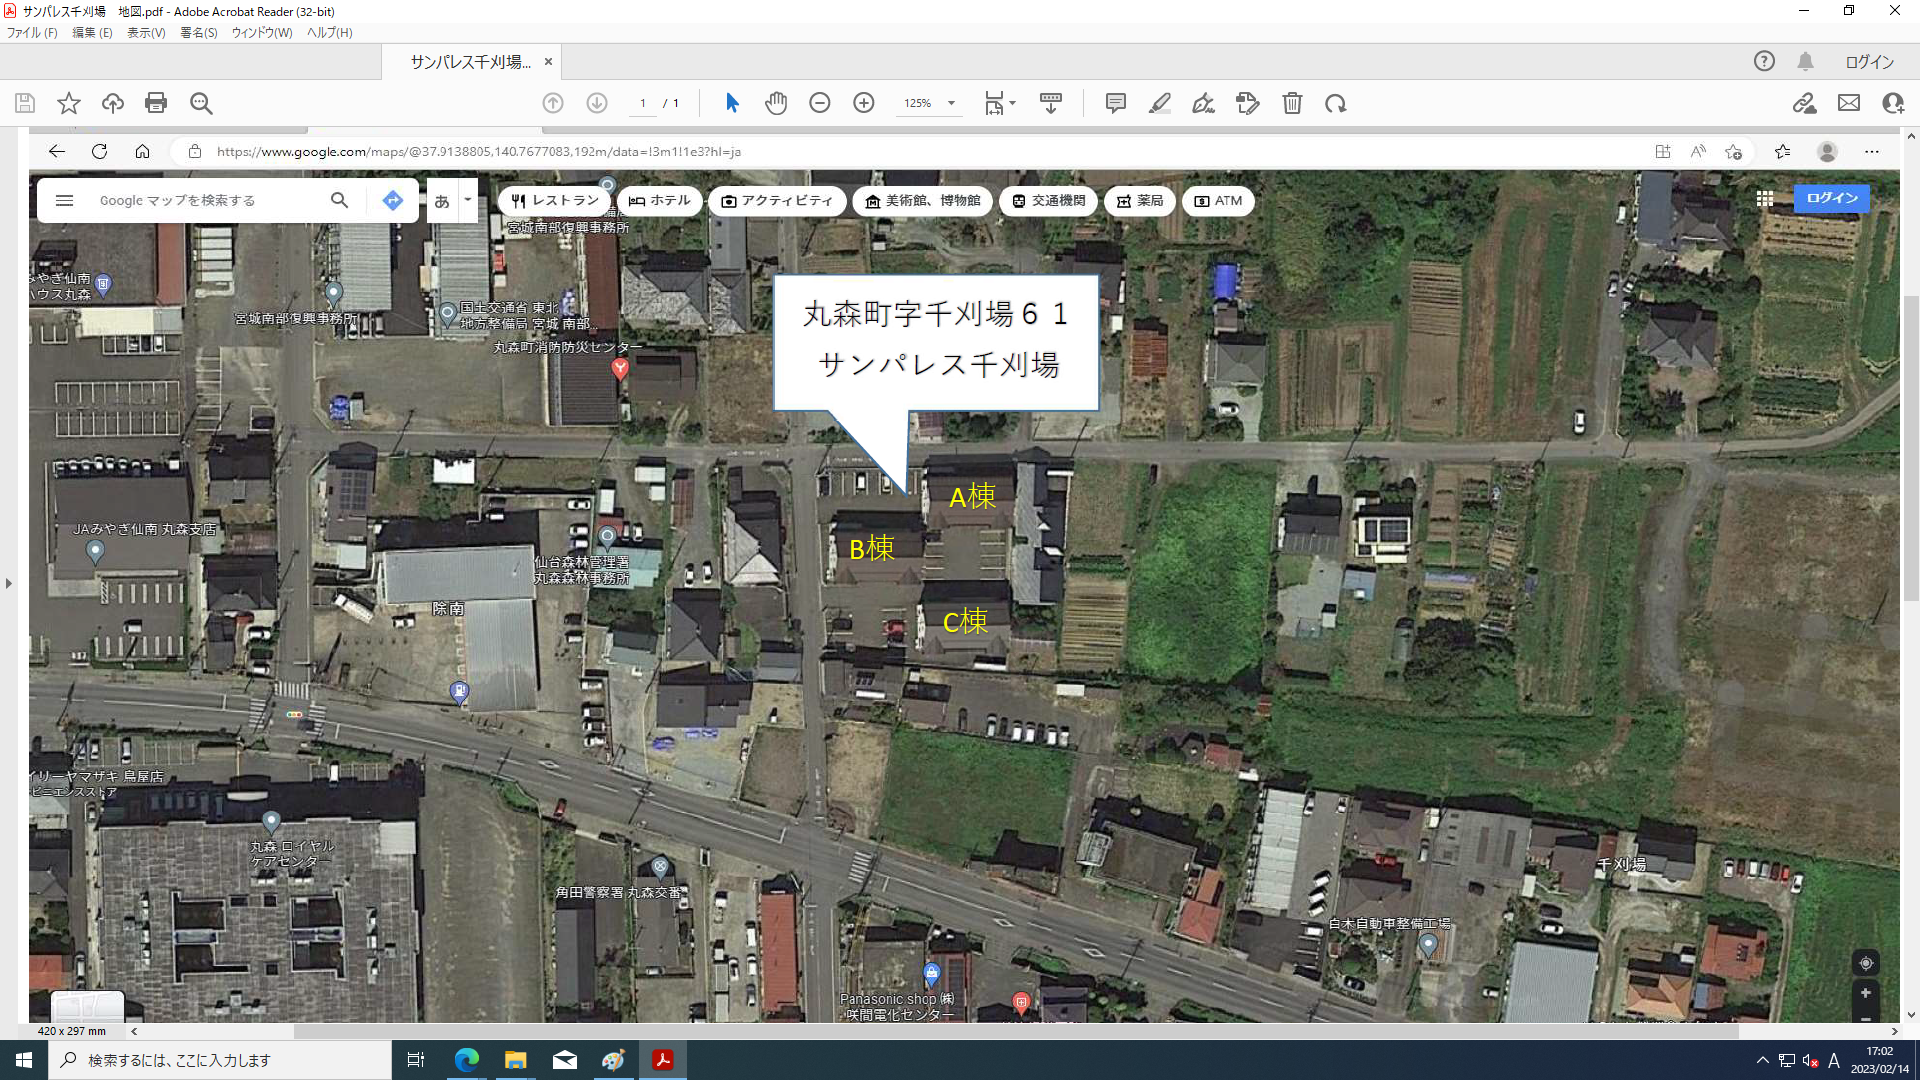Open File Explorer from taskbar
Image resolution: width=1920 pixels, height=1080 pixels.
click(516, 1060)
